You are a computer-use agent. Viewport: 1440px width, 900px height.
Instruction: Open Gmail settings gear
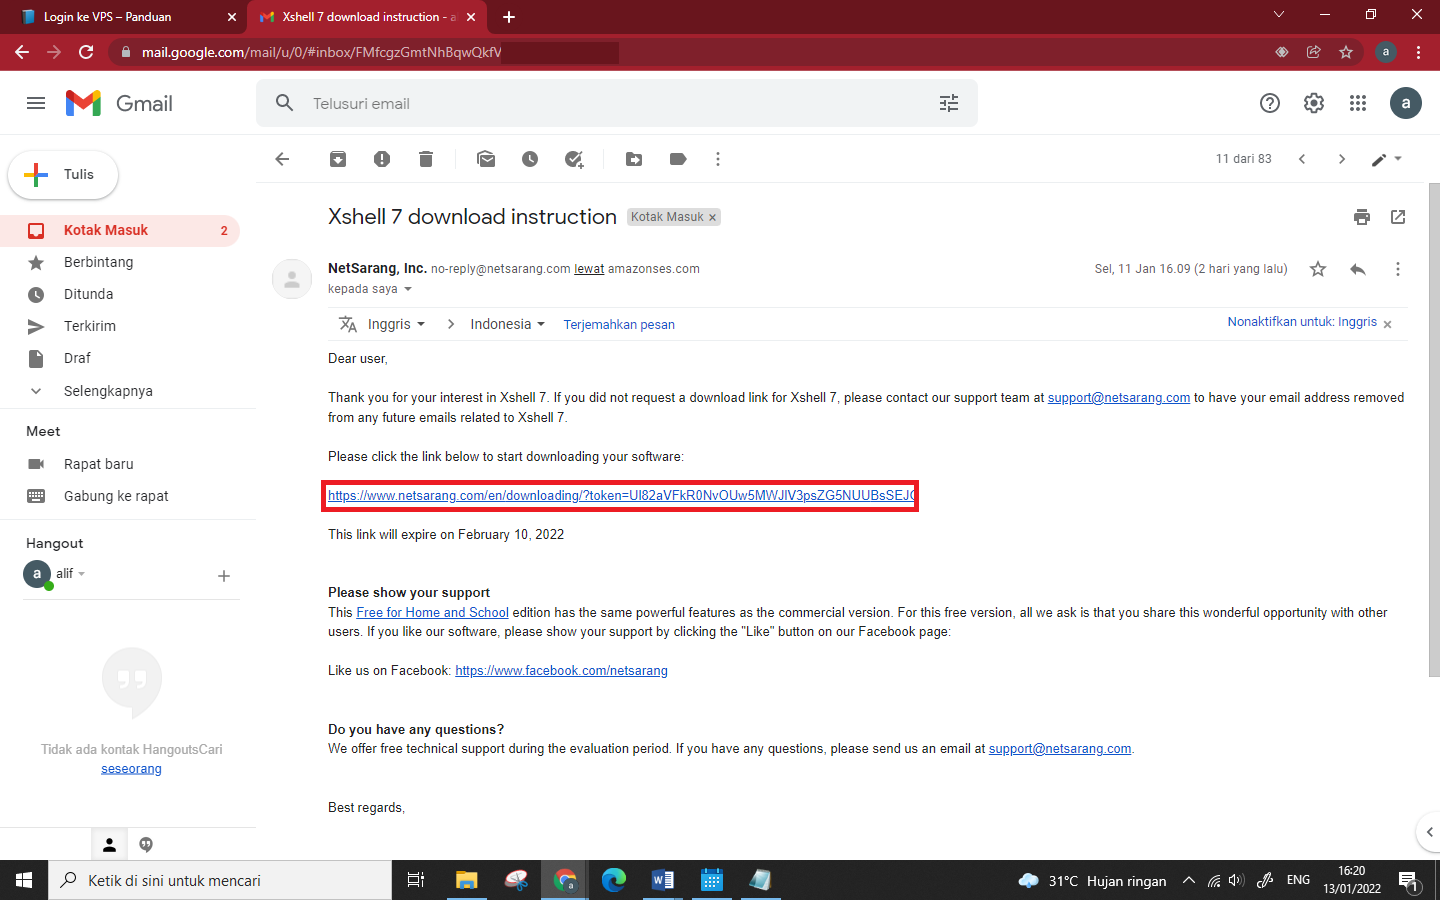pos(1314,103)
